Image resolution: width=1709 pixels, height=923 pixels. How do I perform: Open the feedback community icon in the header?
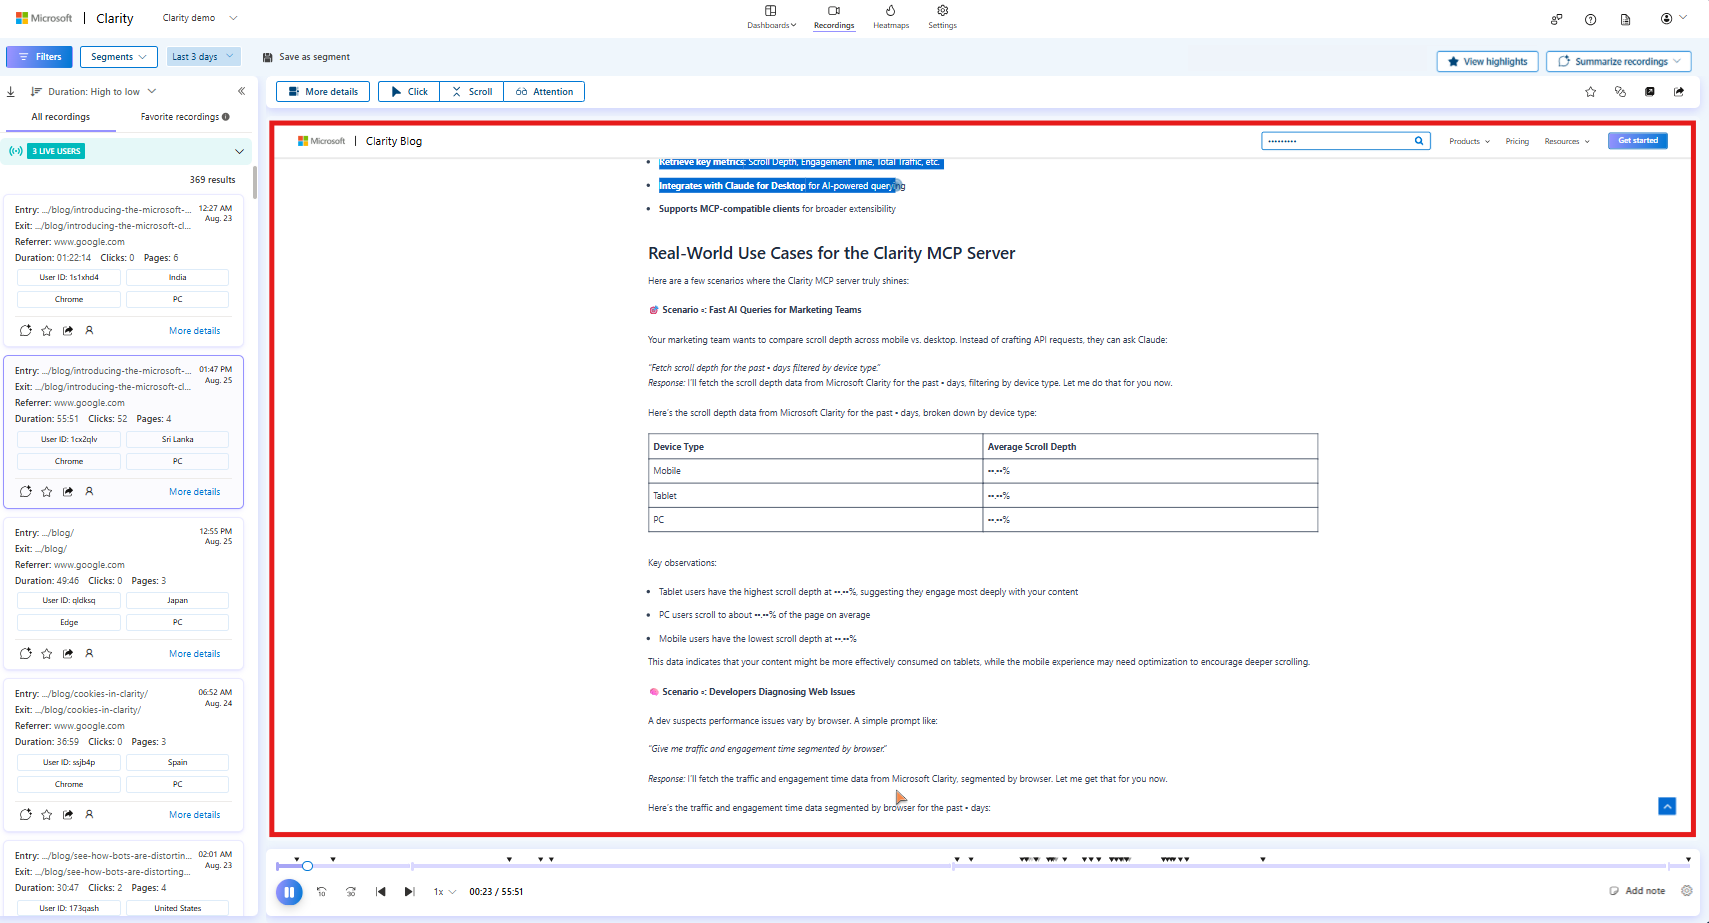click(1556, 19)
